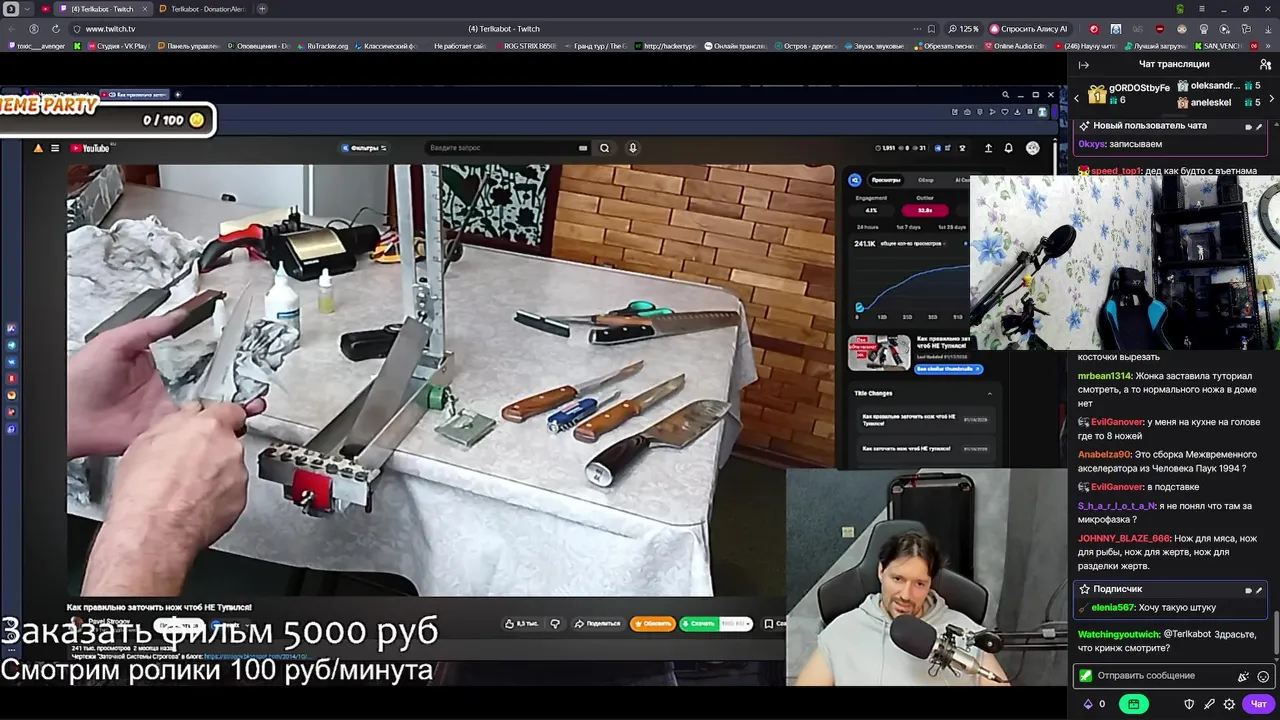Click username Watchingyoutwich in chat
The image size is (1280, 720).
tap(1118, 634)
